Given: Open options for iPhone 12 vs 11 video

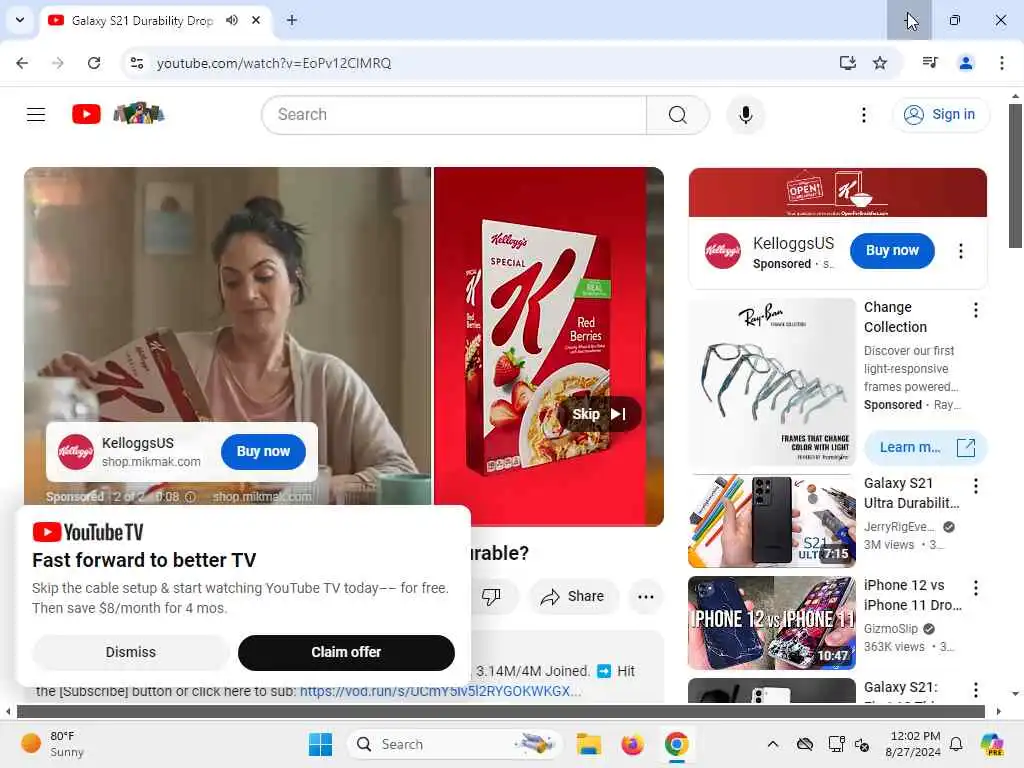Looking at the screenshot, I should click(976, 588).
